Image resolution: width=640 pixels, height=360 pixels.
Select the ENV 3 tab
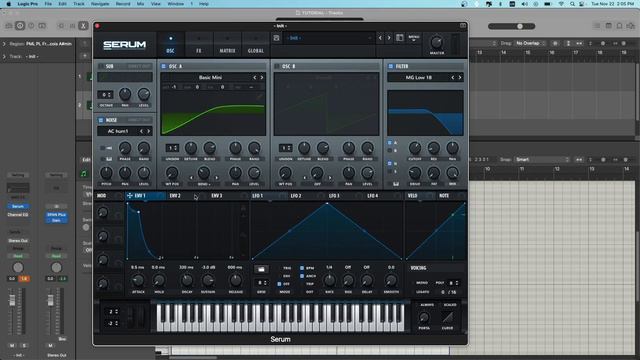tap(217, 196)
